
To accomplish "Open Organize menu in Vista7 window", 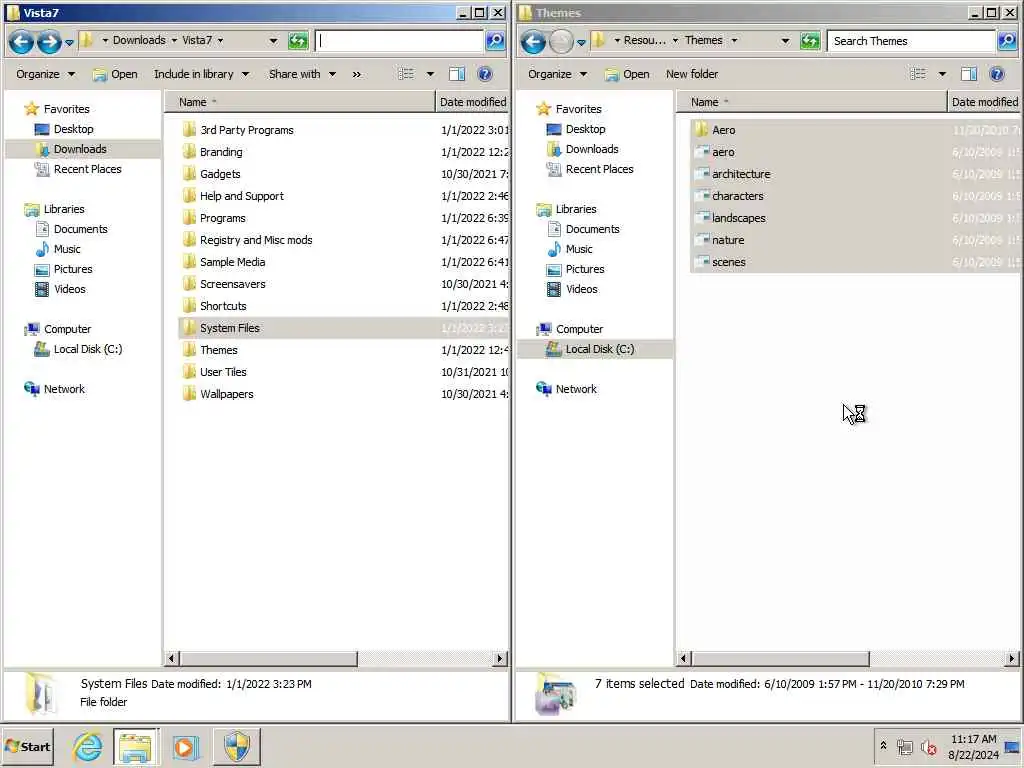I will (x=45, y=74).
